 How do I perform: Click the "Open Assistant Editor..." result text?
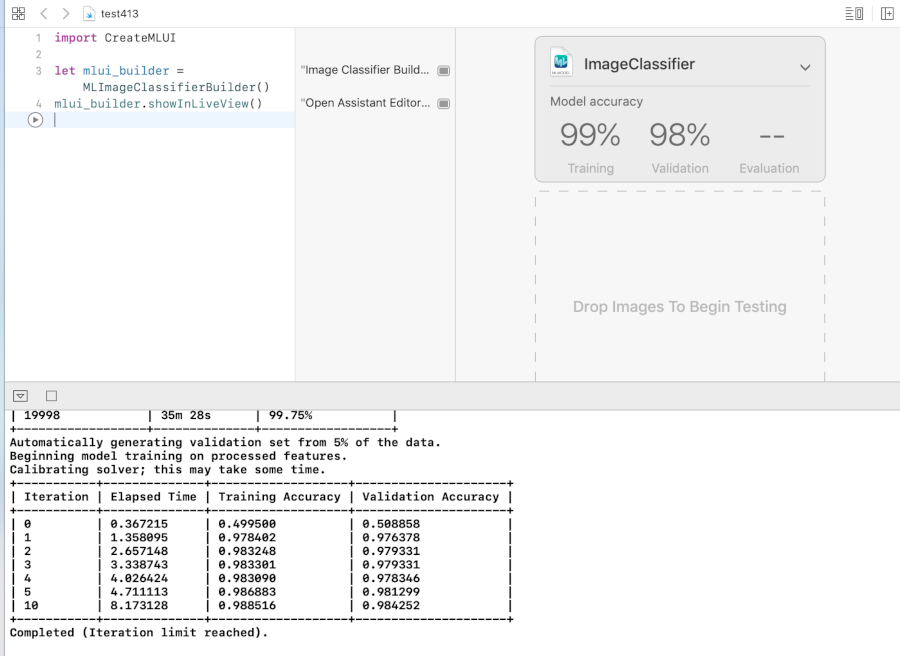(365, 103)
